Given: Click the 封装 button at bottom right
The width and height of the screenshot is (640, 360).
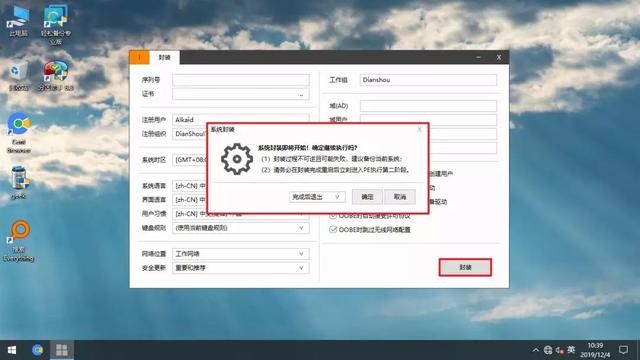Looking at the screenshot, I should (x=465, y=267).
